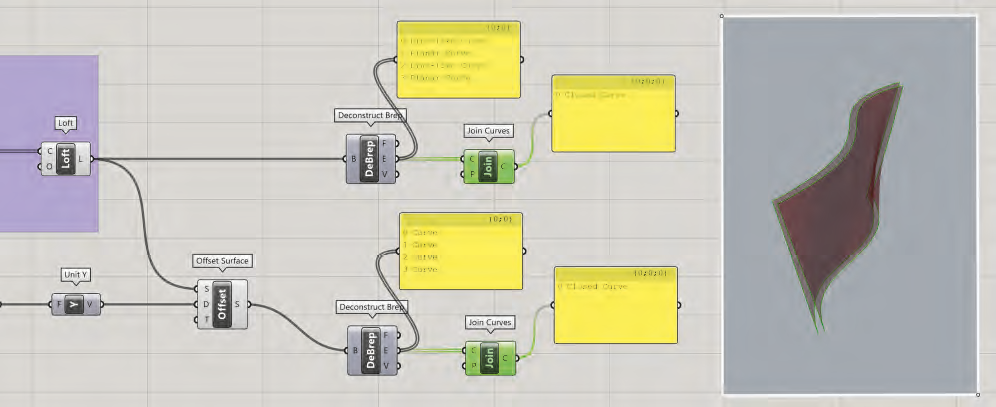Viewport: 996px width, 407px height.
Task: Click the viewport's bottom-right resize handle
Action: 977,394
